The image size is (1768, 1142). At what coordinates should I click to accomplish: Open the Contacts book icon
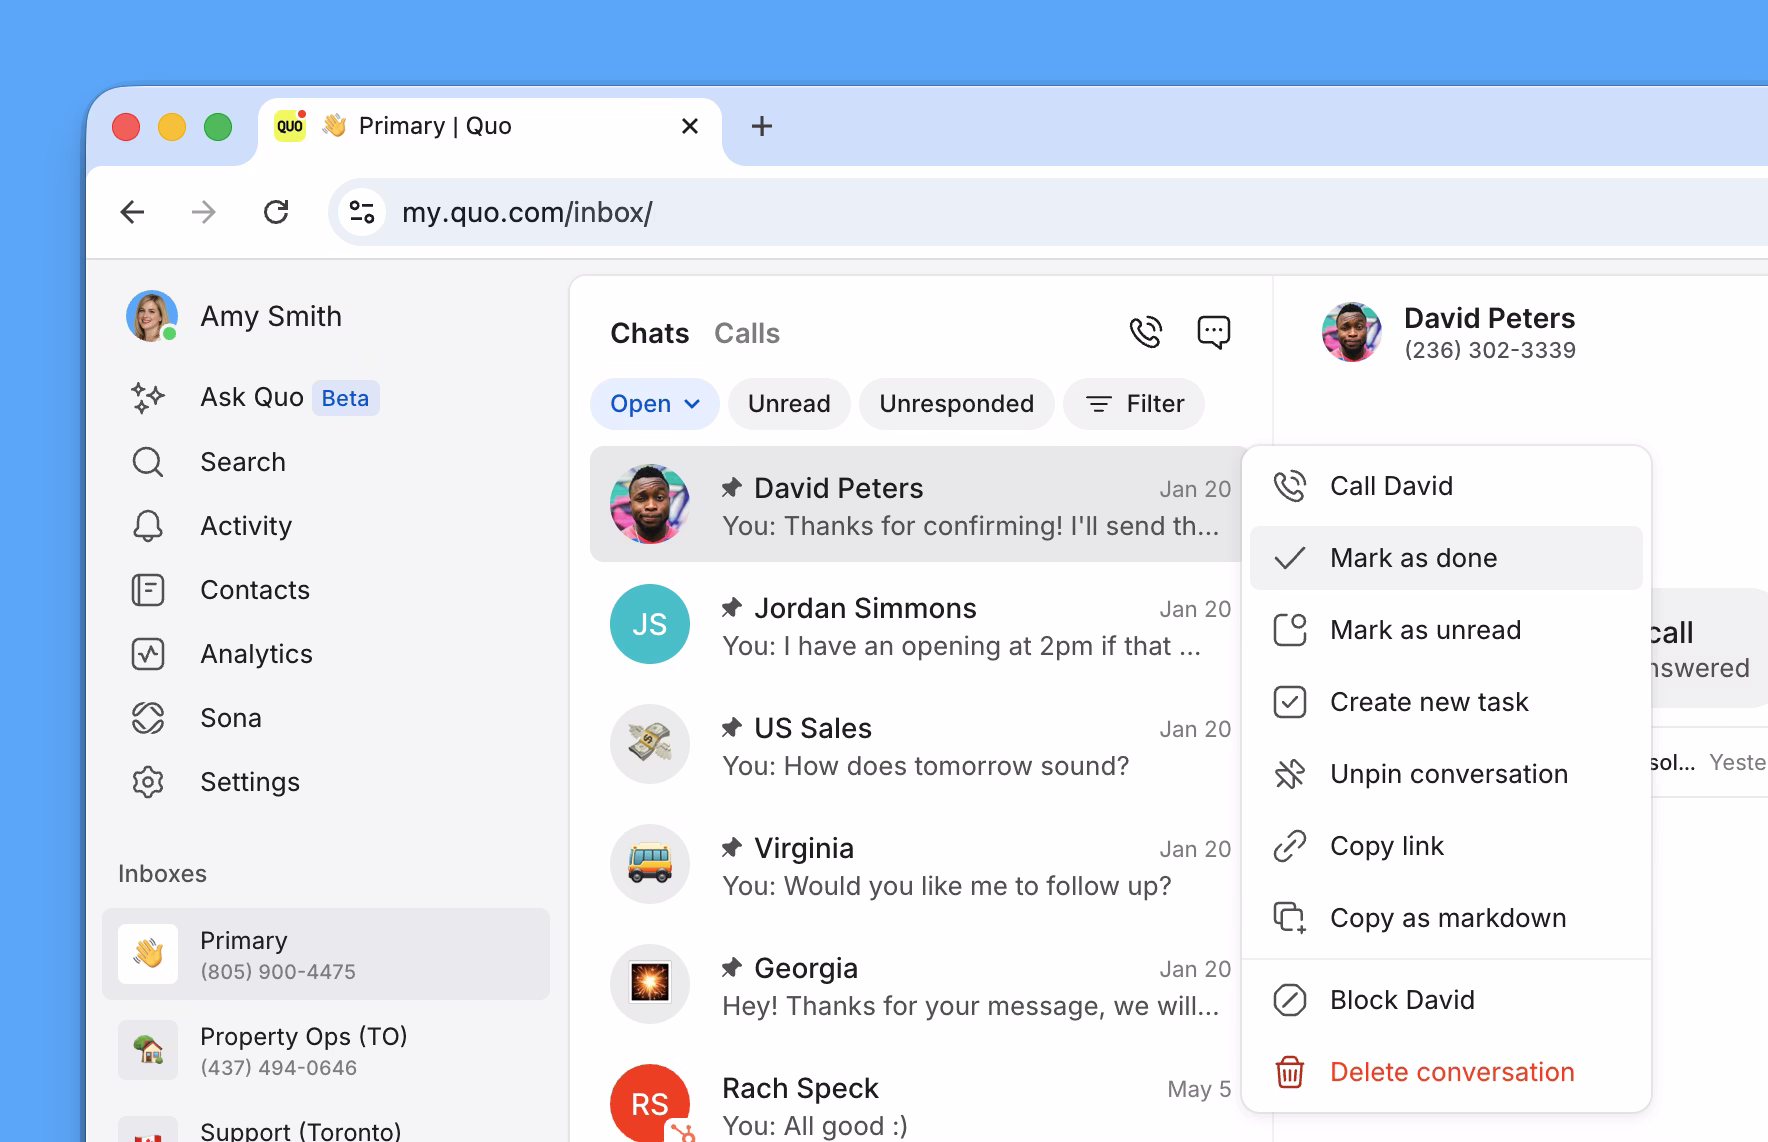148,590
